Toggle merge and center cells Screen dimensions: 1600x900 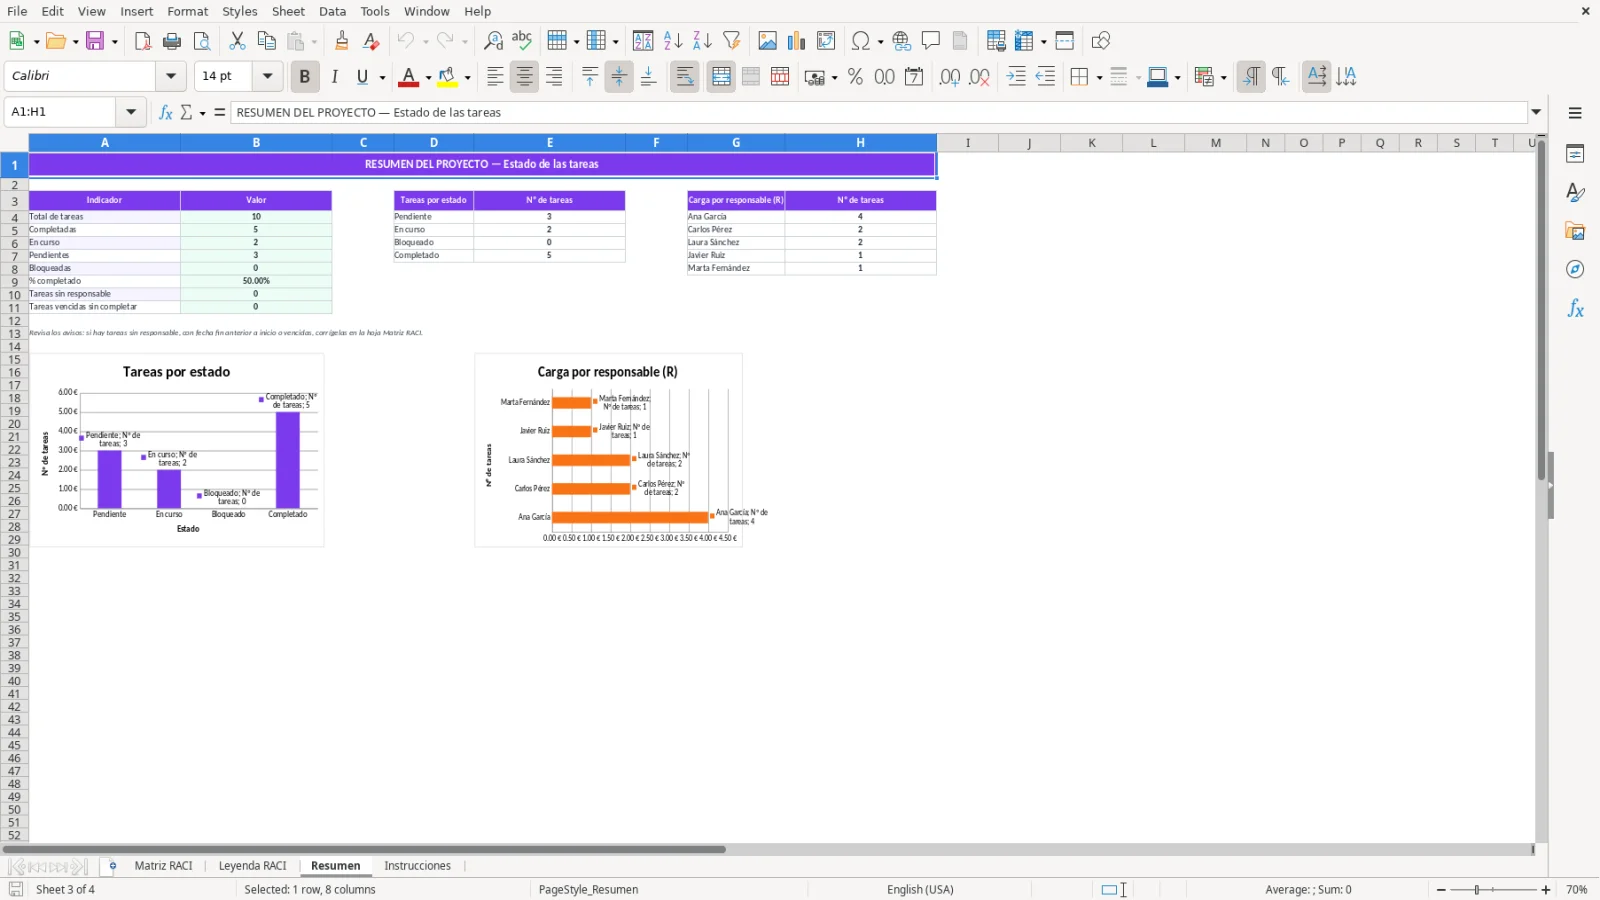[x=721, y=77]
